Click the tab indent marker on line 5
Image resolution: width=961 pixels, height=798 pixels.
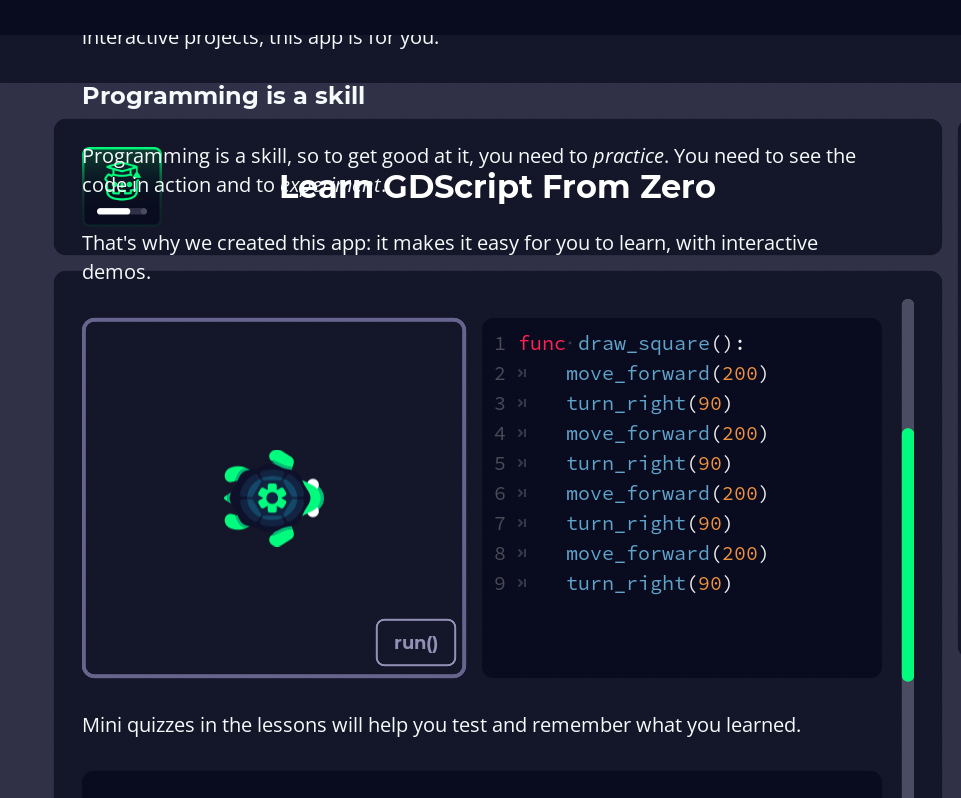point(522,463)
